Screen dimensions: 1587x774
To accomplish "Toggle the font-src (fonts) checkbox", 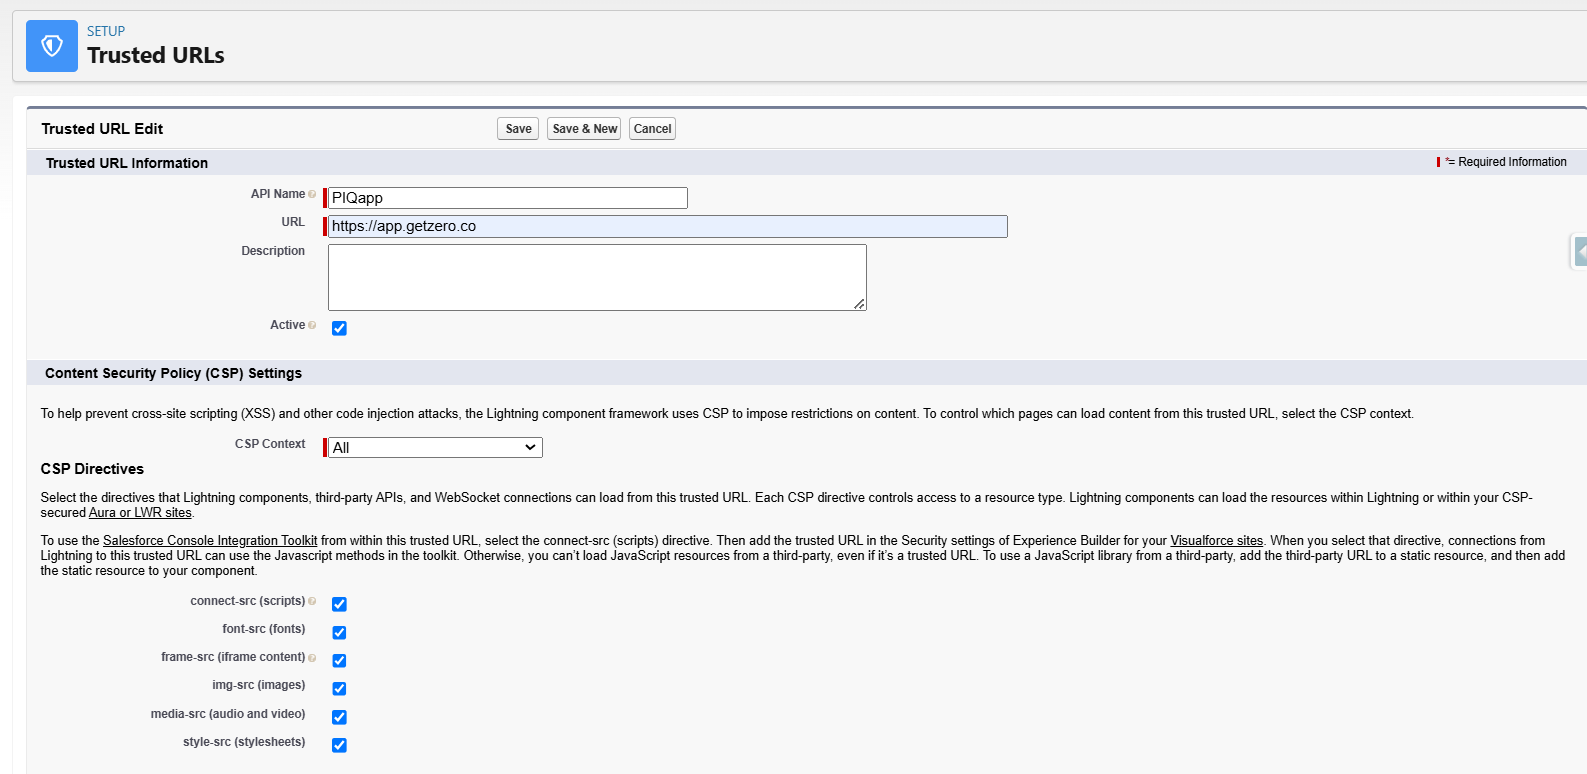I will (x=339, y=632).
